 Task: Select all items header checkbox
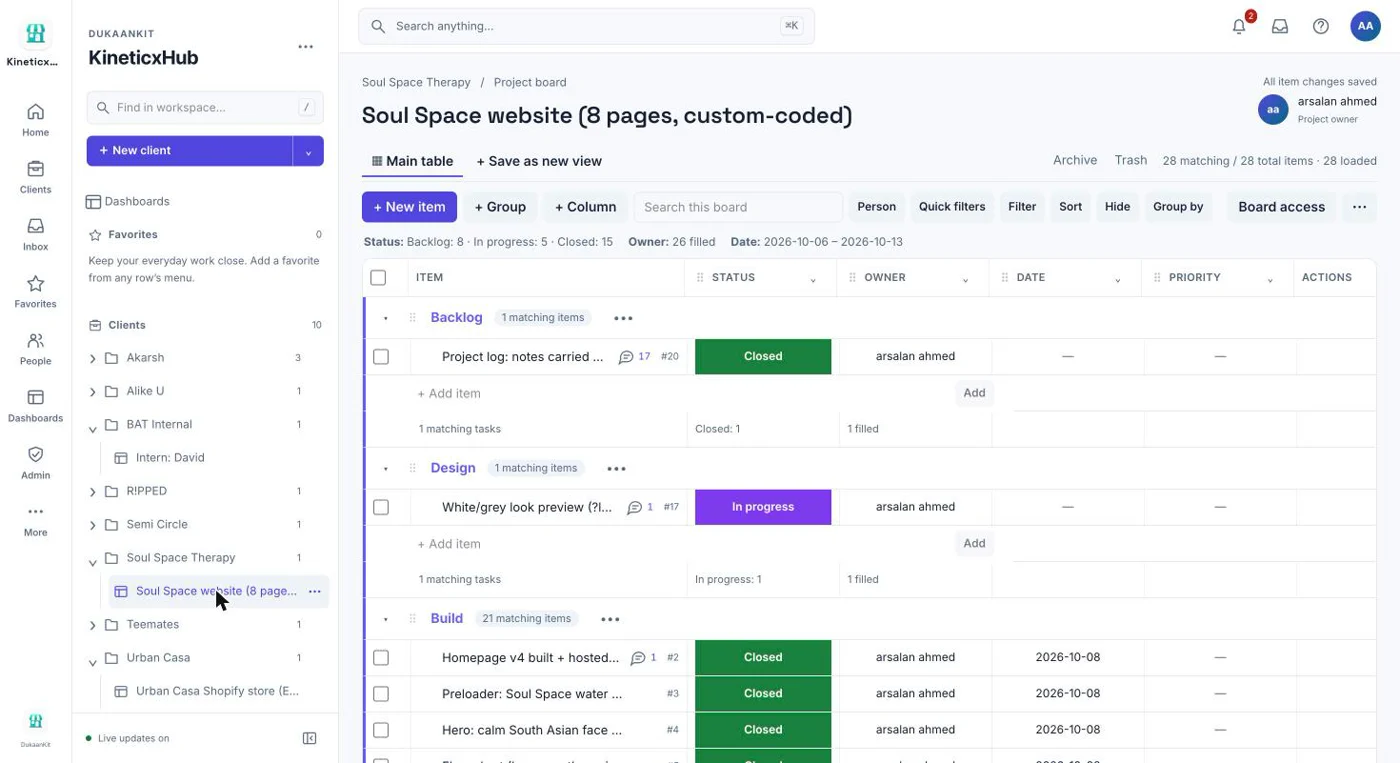378,278
